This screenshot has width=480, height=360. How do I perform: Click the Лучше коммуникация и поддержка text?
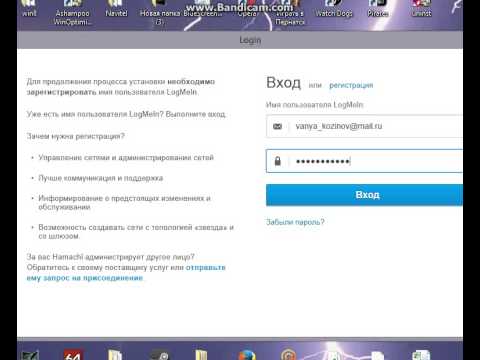pos(101,178)
